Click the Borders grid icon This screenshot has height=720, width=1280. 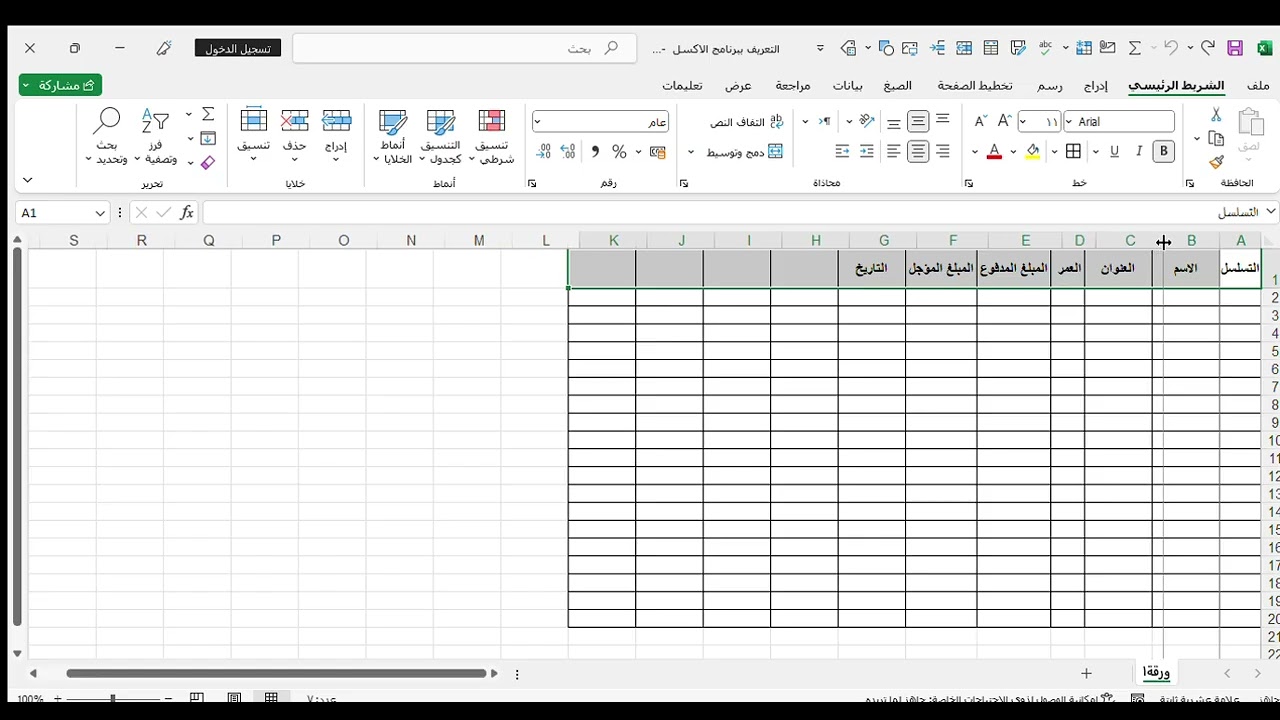1073,151
